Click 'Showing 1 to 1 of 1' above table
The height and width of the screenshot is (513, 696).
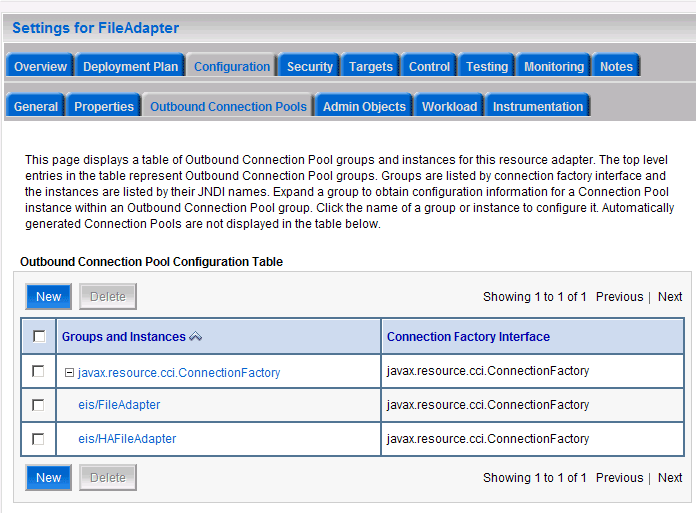coord(534,296)
